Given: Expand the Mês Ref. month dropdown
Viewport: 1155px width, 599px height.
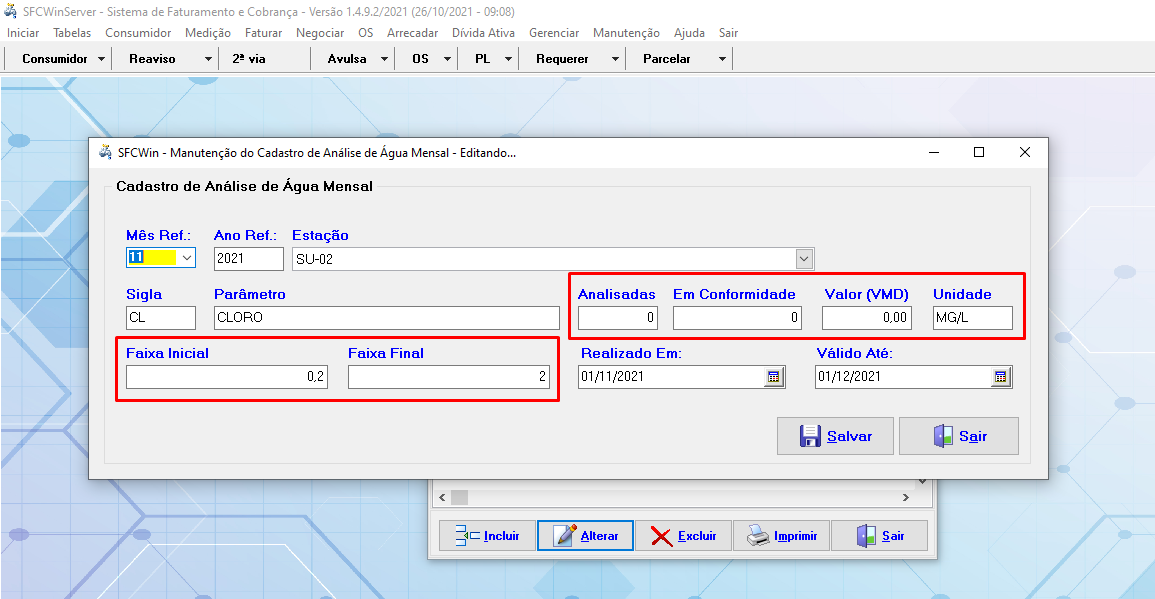Looking at the screenshot, I should coord(186,258).
